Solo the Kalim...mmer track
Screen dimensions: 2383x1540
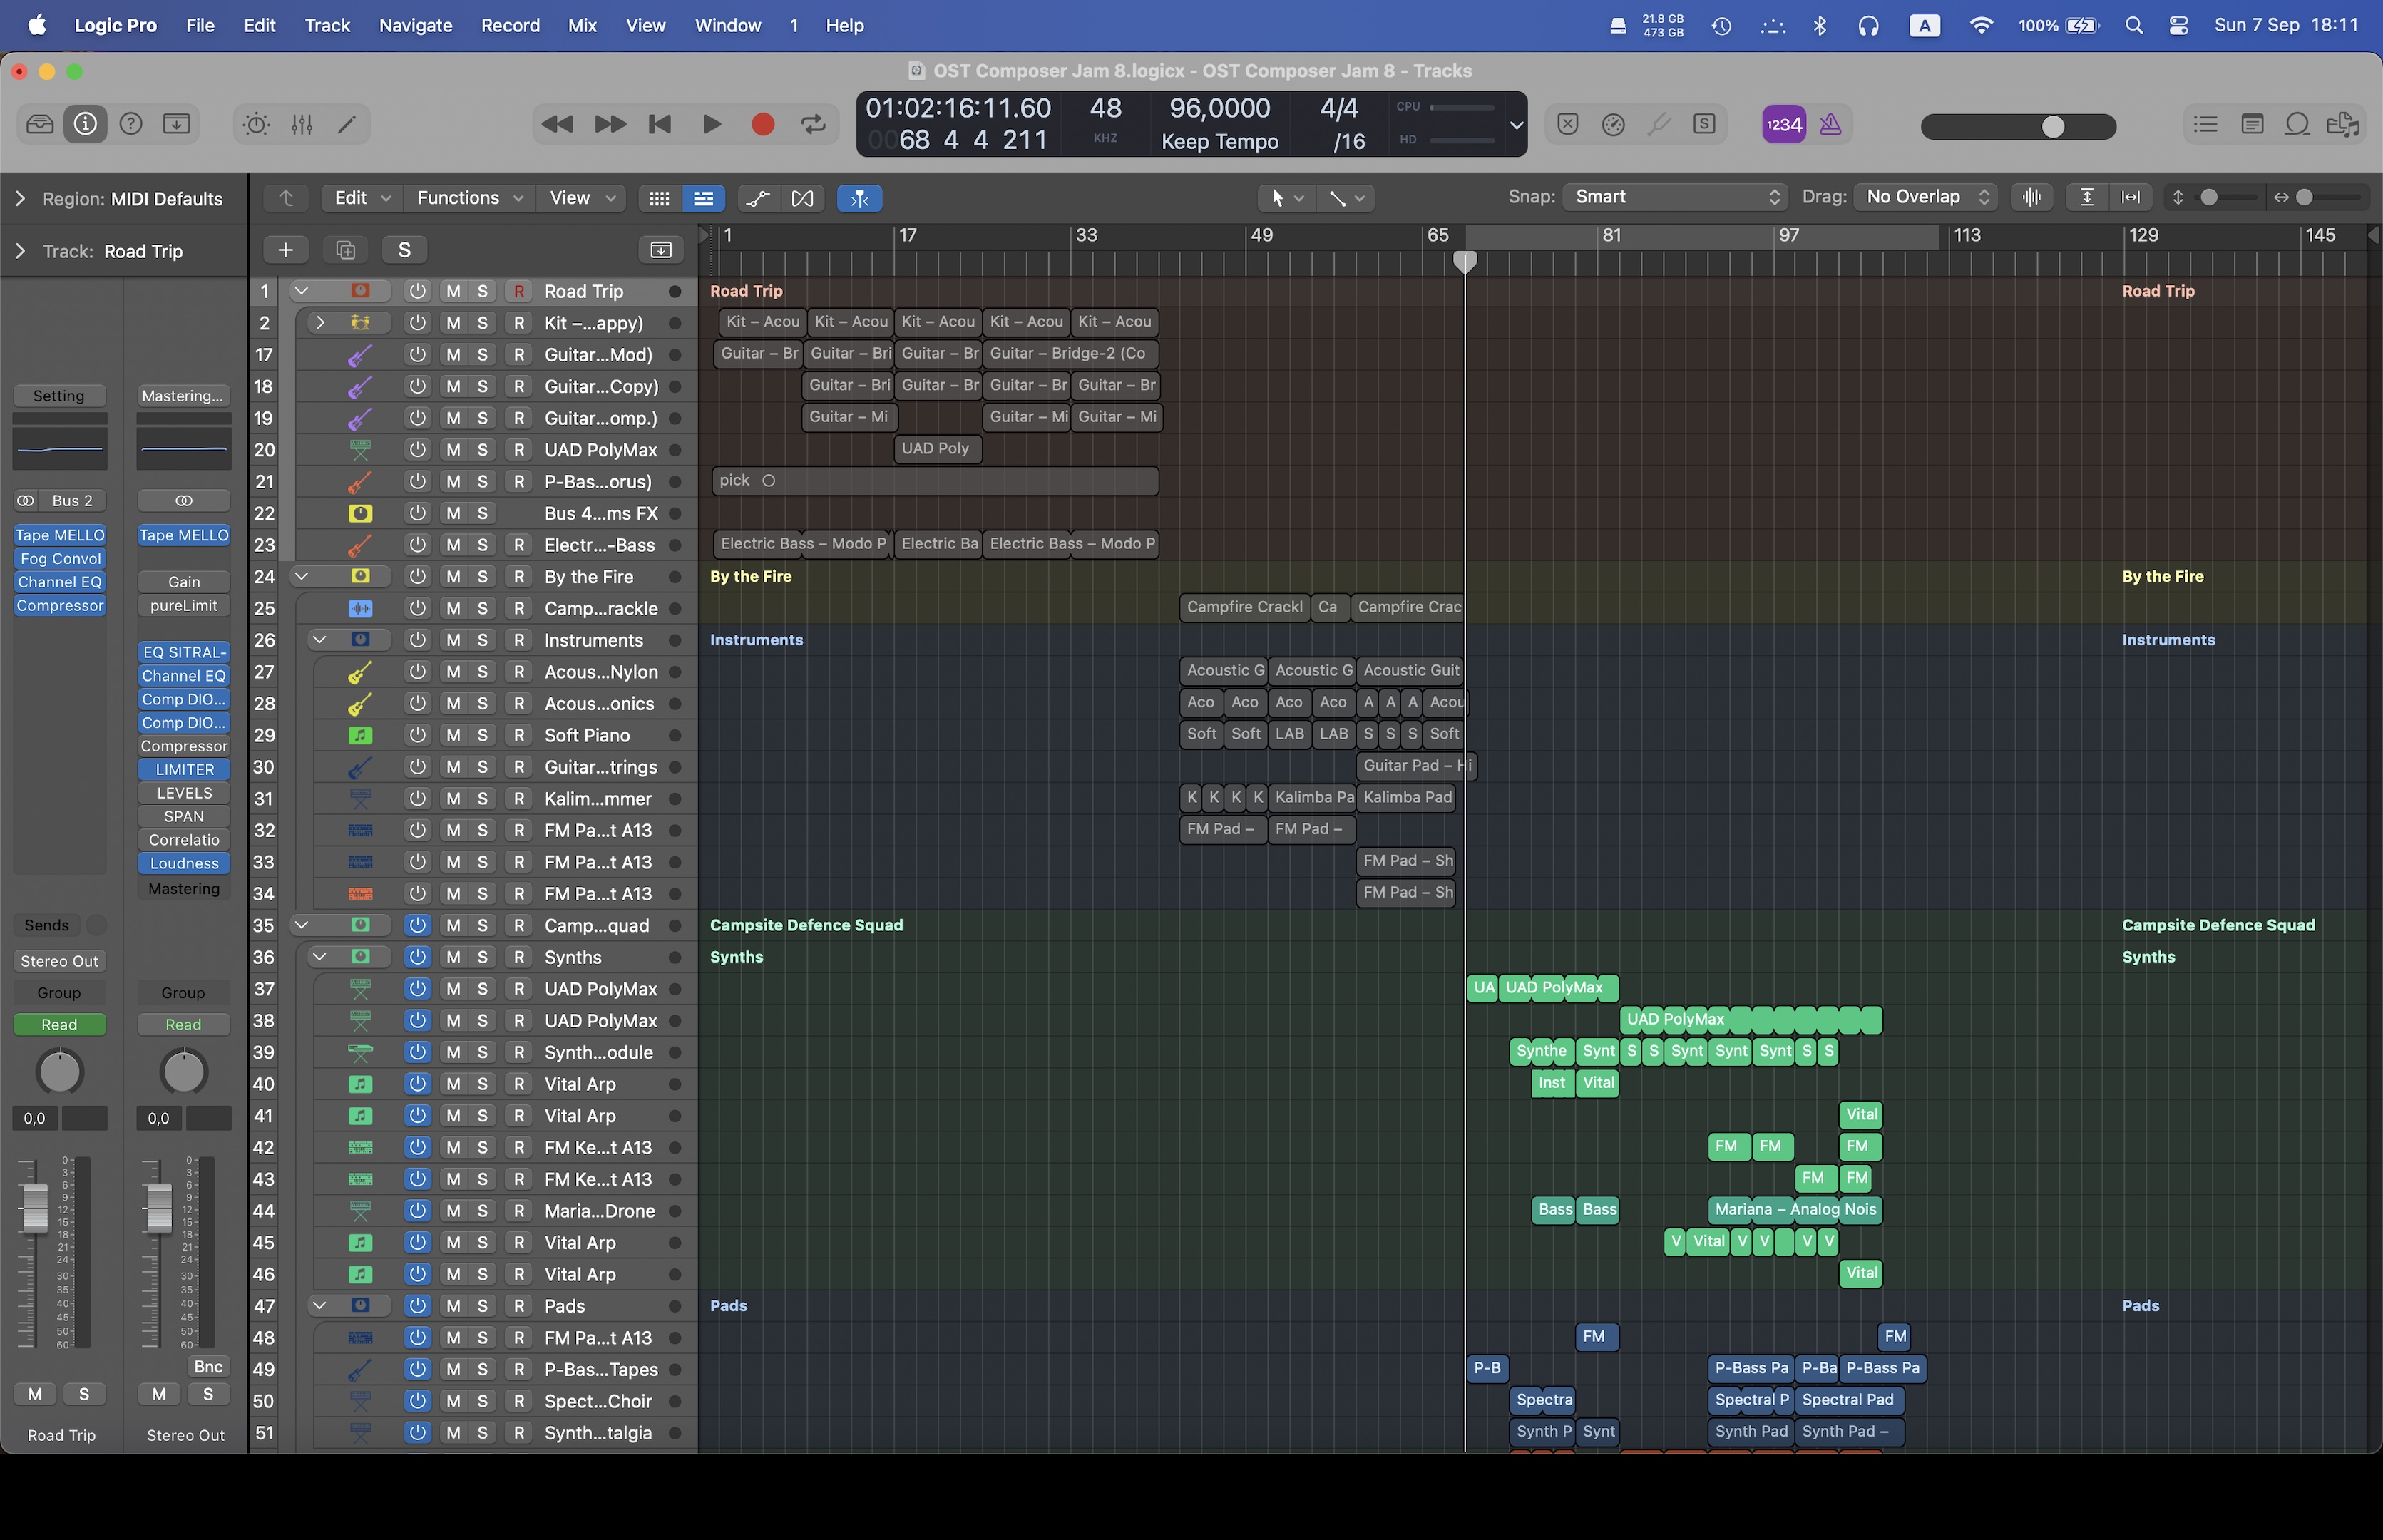pyautogui.click(x=482, y=798)
